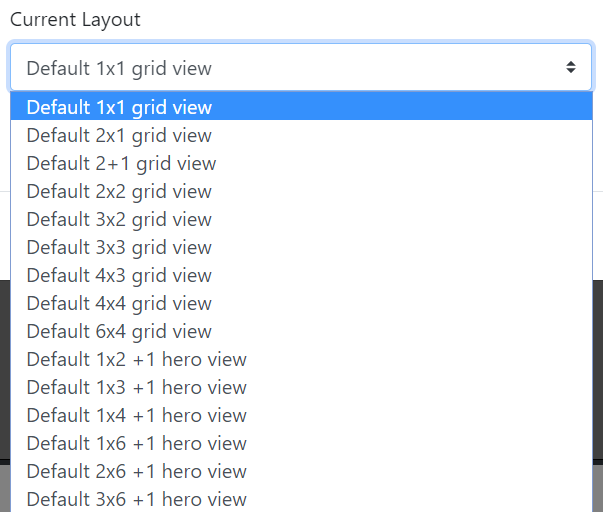
Task: Pick Default 4x3 grid view
Action: [120, 275]
